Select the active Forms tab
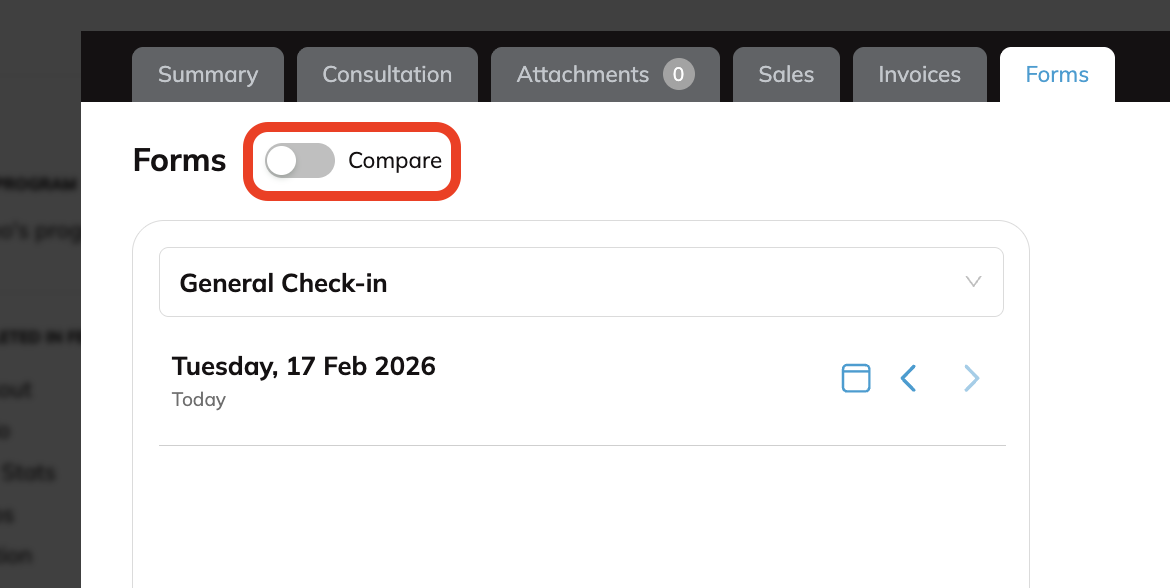 pyautogui.click(x=1057, y=74)
